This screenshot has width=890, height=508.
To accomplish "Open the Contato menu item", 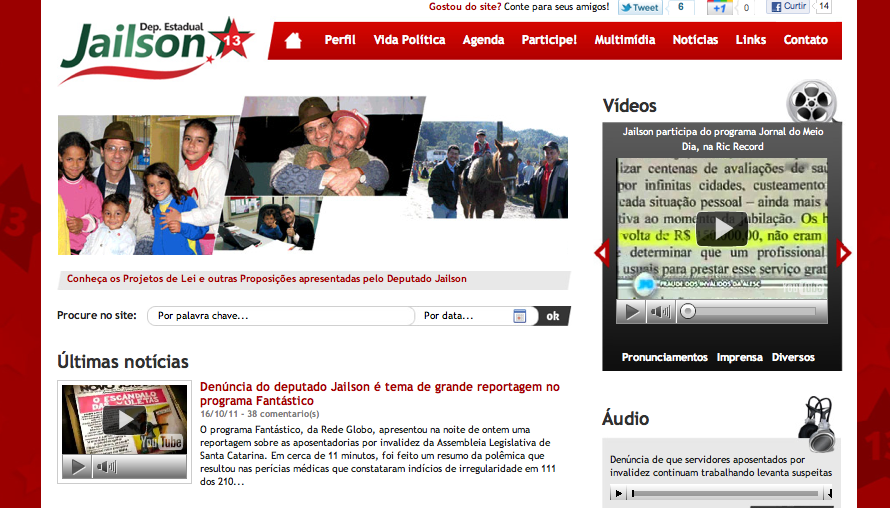I will click(x=805, y=40).
